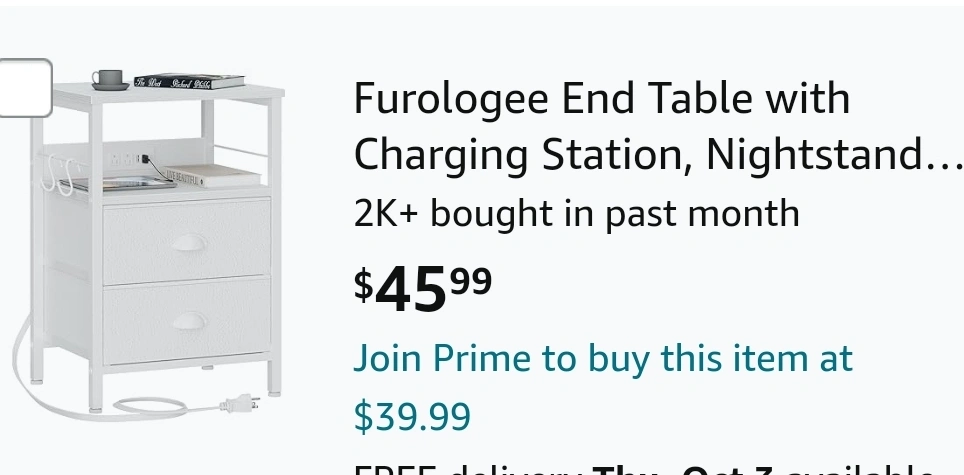Click the side hooks on the nightstand
This screenshot has height=475, width=964.
coord(58,176)
